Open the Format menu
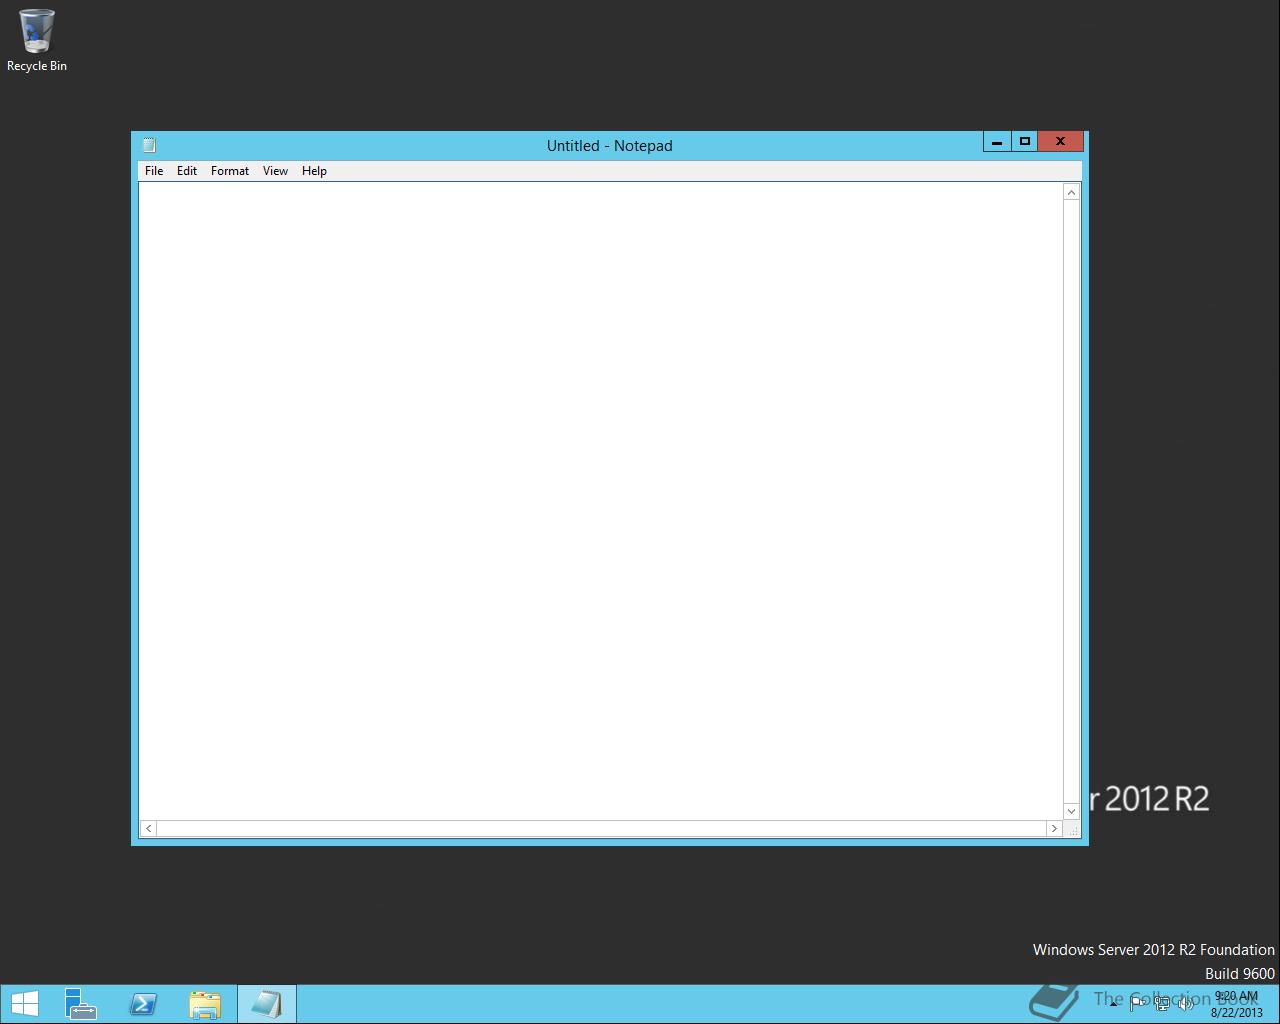This screenshot has width=1280, height=1024. [x=230, y=171]
